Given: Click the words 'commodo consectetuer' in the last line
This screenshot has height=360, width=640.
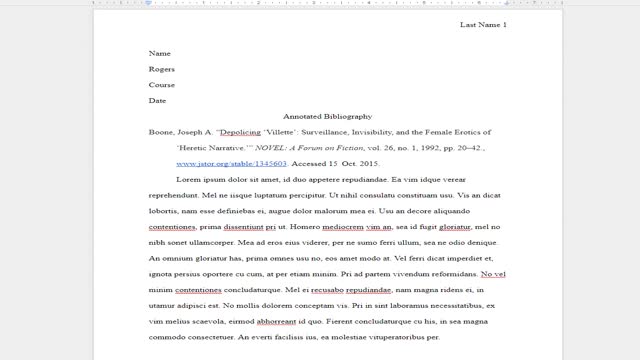Looking at the screenshot, I should (191, 337).
